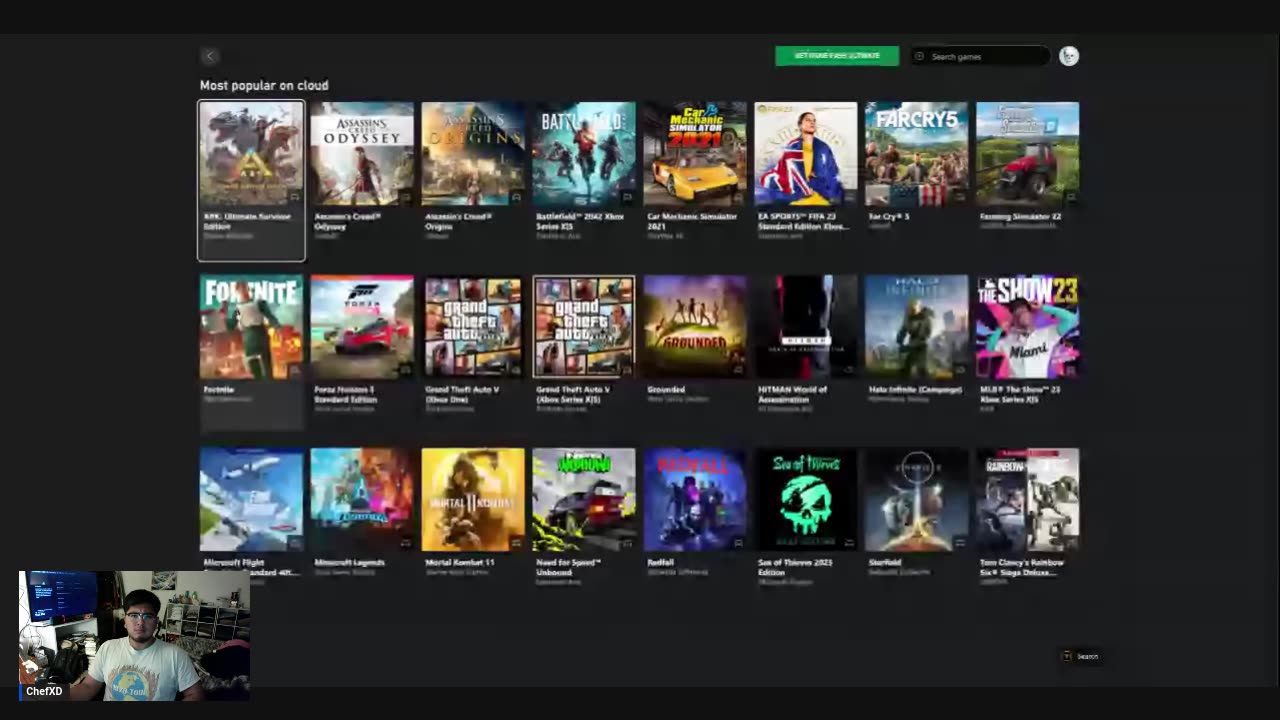The width and height of the screenshot is (1280, 720).
Task: Select Grand Theft Auto V (Xbox One)
Action: tap(473, 327)
